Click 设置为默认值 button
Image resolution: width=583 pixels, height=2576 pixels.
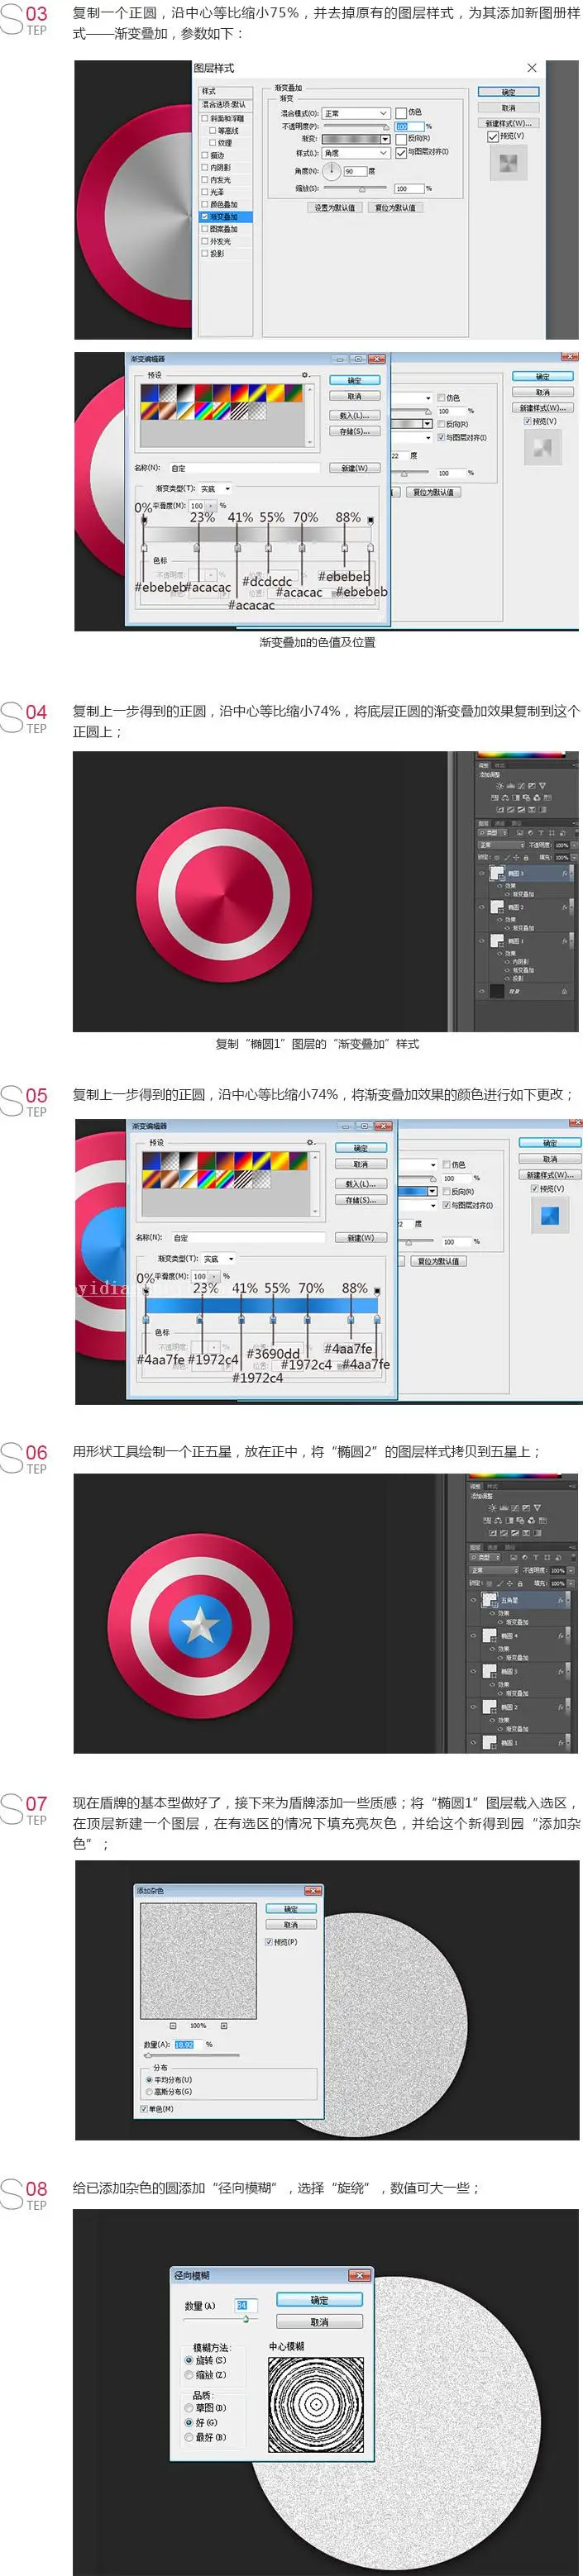point(335,208)
